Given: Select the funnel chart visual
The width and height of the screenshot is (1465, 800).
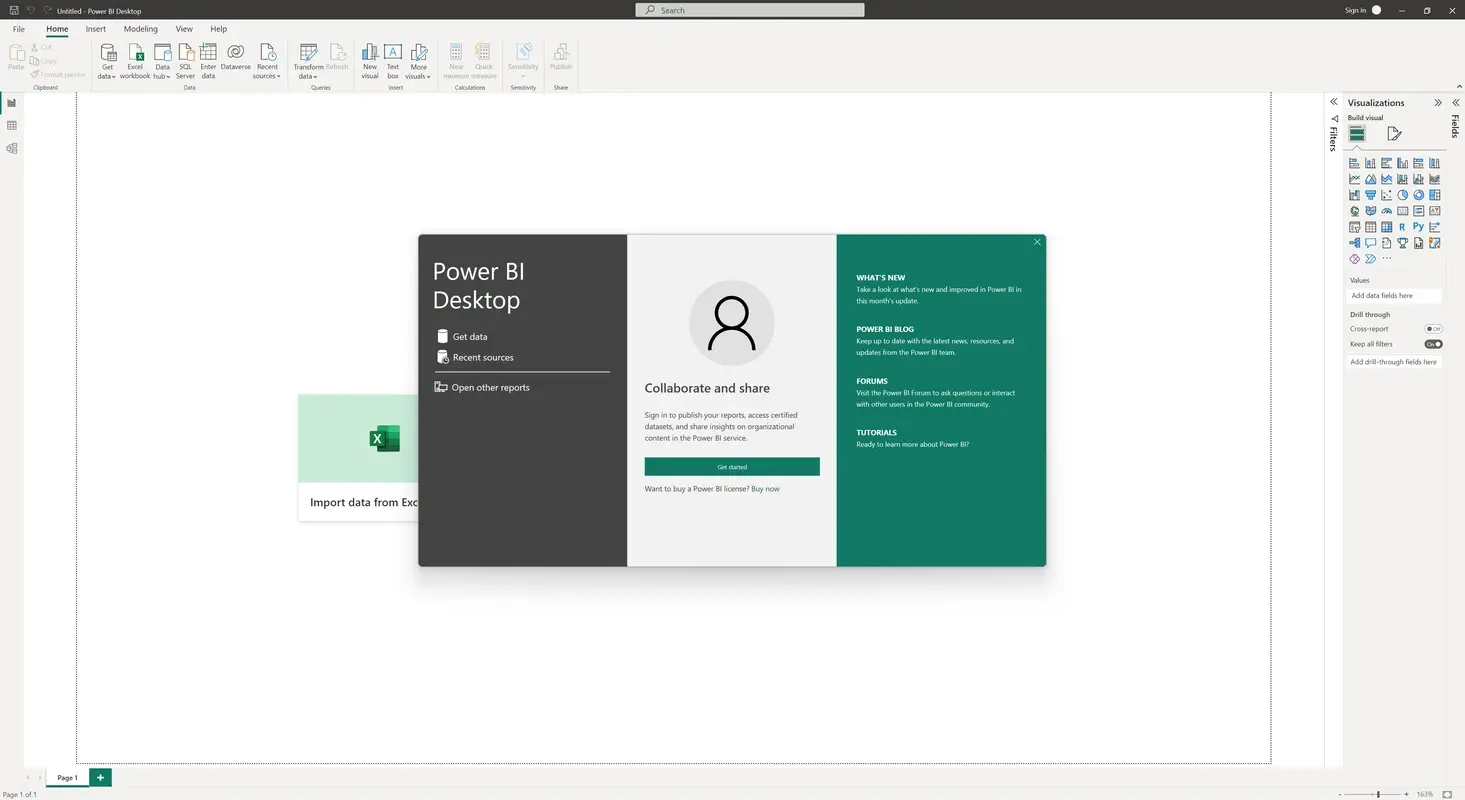Looking at the screenshot, I should tap(1370, 195).
